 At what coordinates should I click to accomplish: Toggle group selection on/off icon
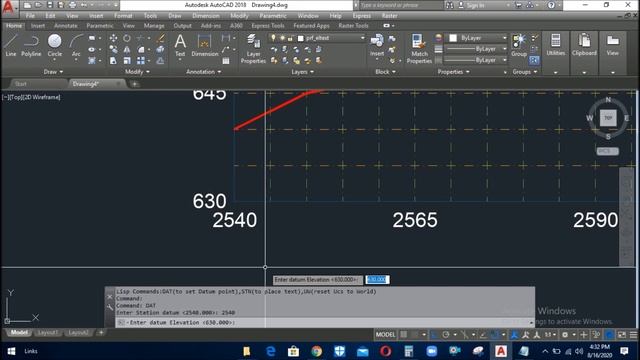point(534,60)
